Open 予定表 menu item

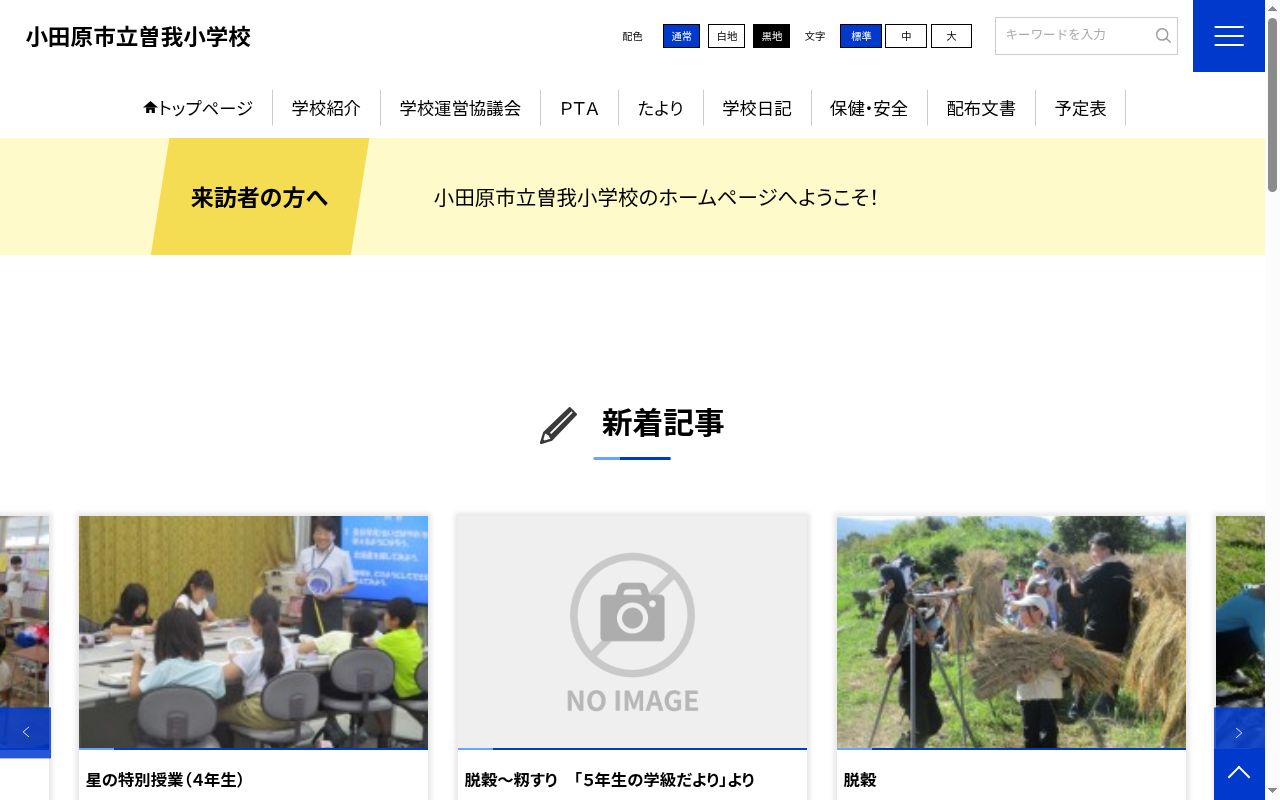pos(1081,108)
